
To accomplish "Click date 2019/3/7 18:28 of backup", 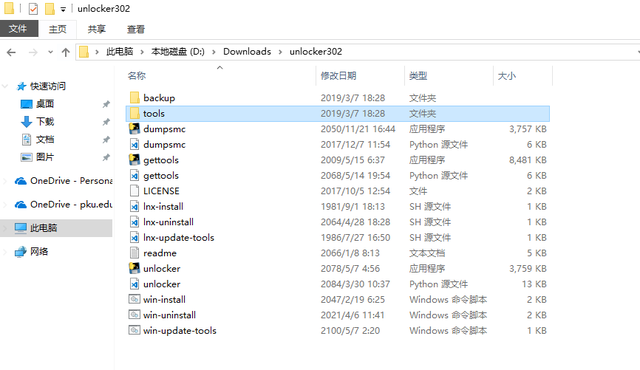I will [x=353, y=98].
